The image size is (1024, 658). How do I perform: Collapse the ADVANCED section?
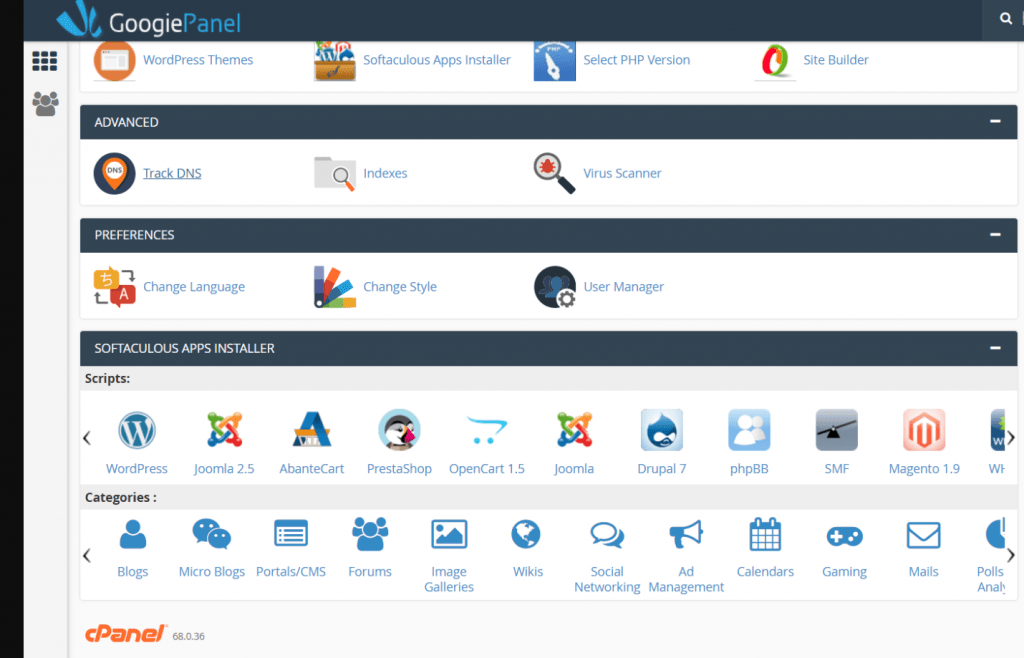pos(994,121)
